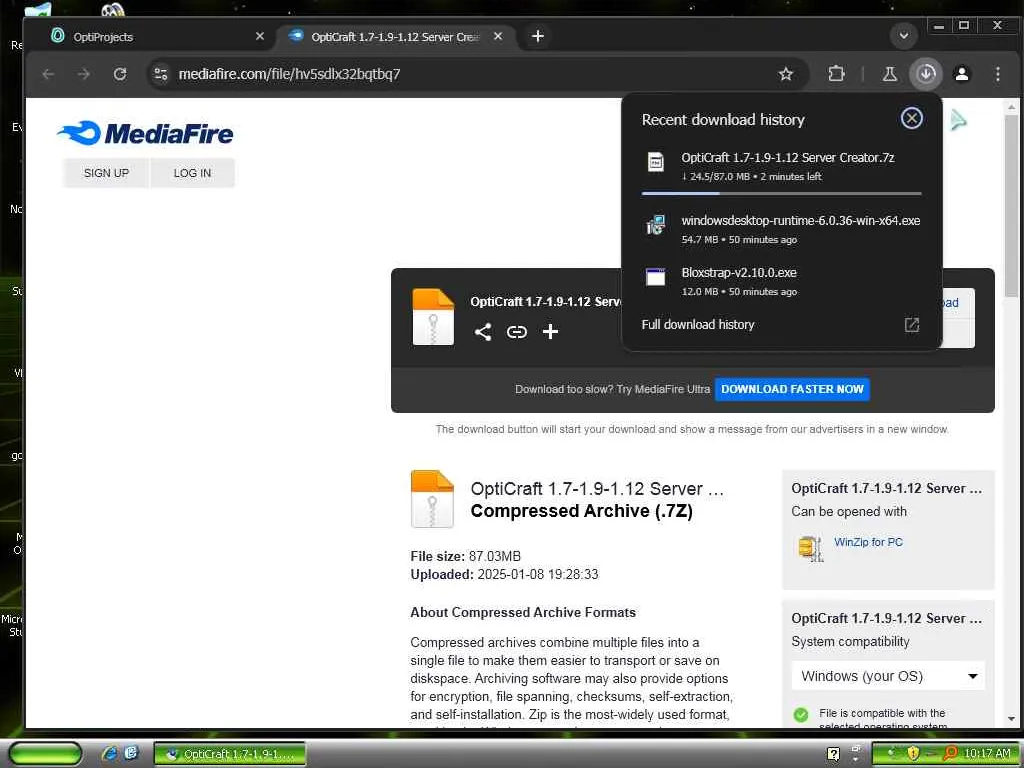Click the browser back arrow

[x=48, y=74]
